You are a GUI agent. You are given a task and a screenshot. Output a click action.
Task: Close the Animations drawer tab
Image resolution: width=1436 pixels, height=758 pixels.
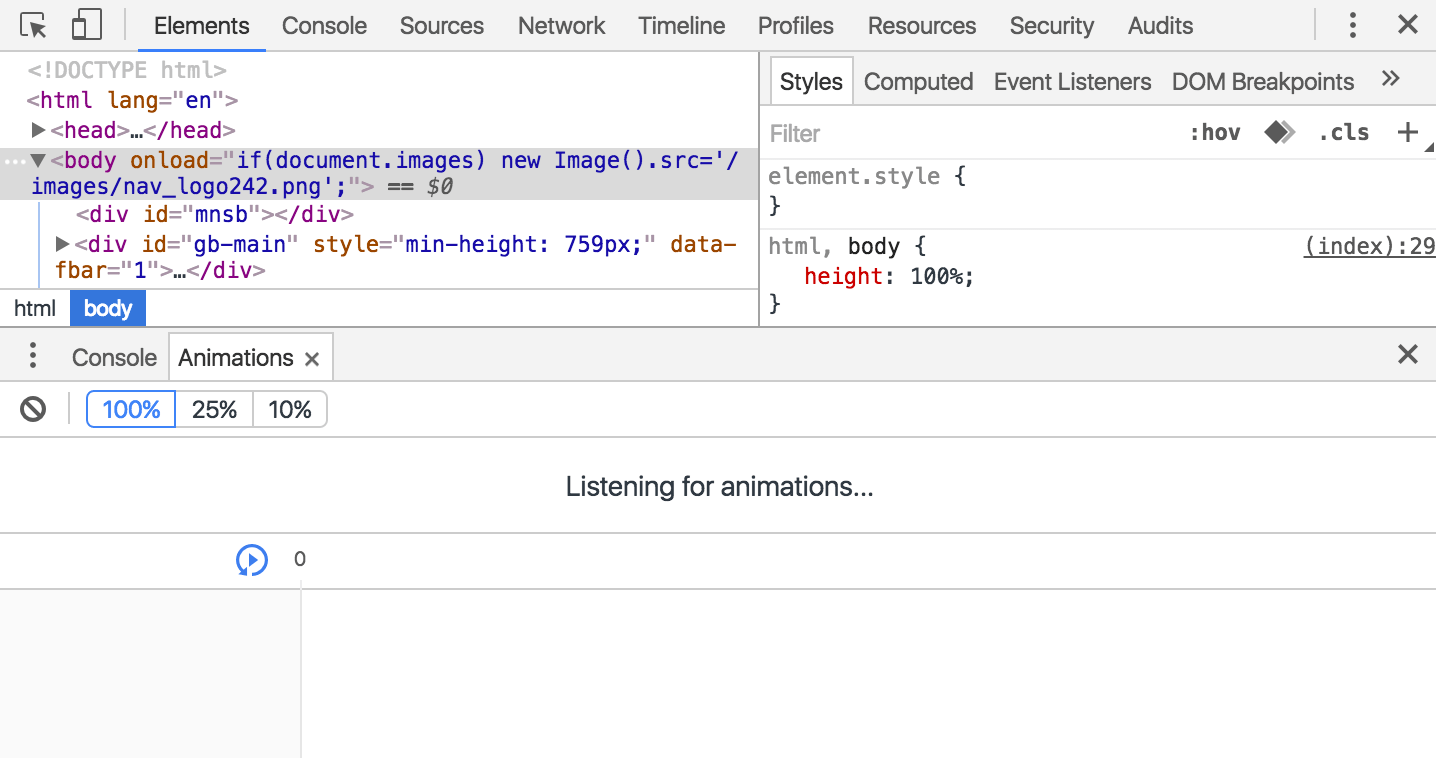[312, 359]
